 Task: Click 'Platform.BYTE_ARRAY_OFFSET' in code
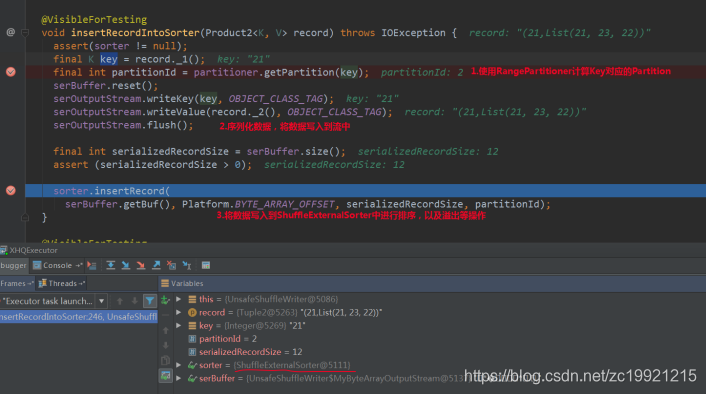(258, 204)
